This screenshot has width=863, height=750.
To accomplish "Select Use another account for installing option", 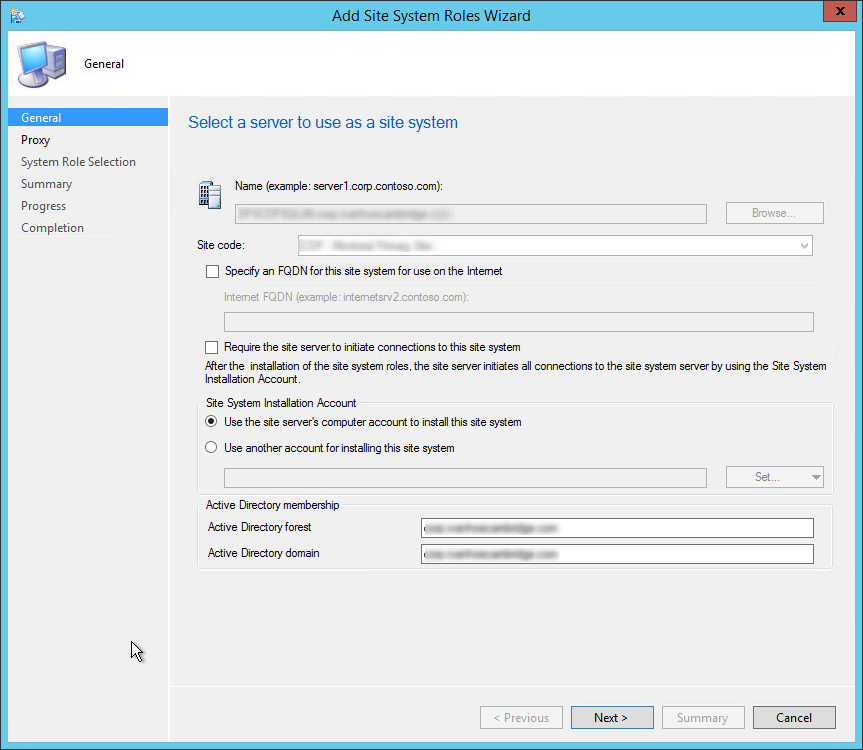I will coord(211,447).
